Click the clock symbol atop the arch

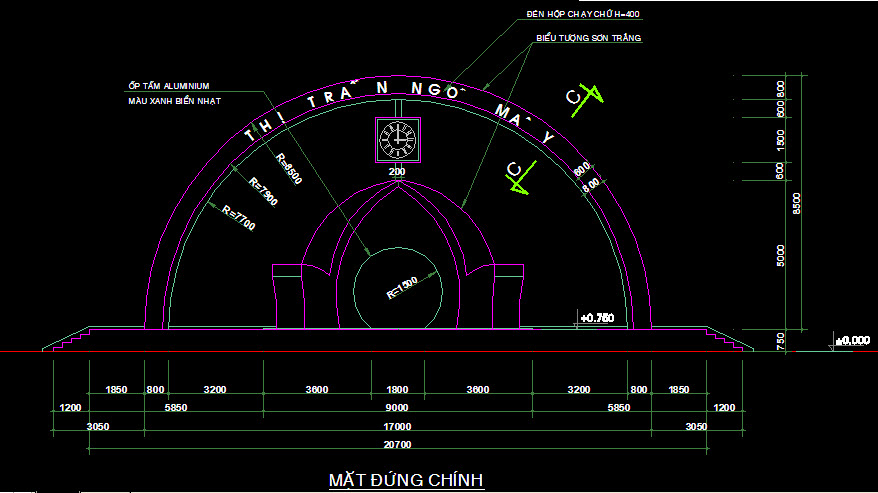coord(397,139)
